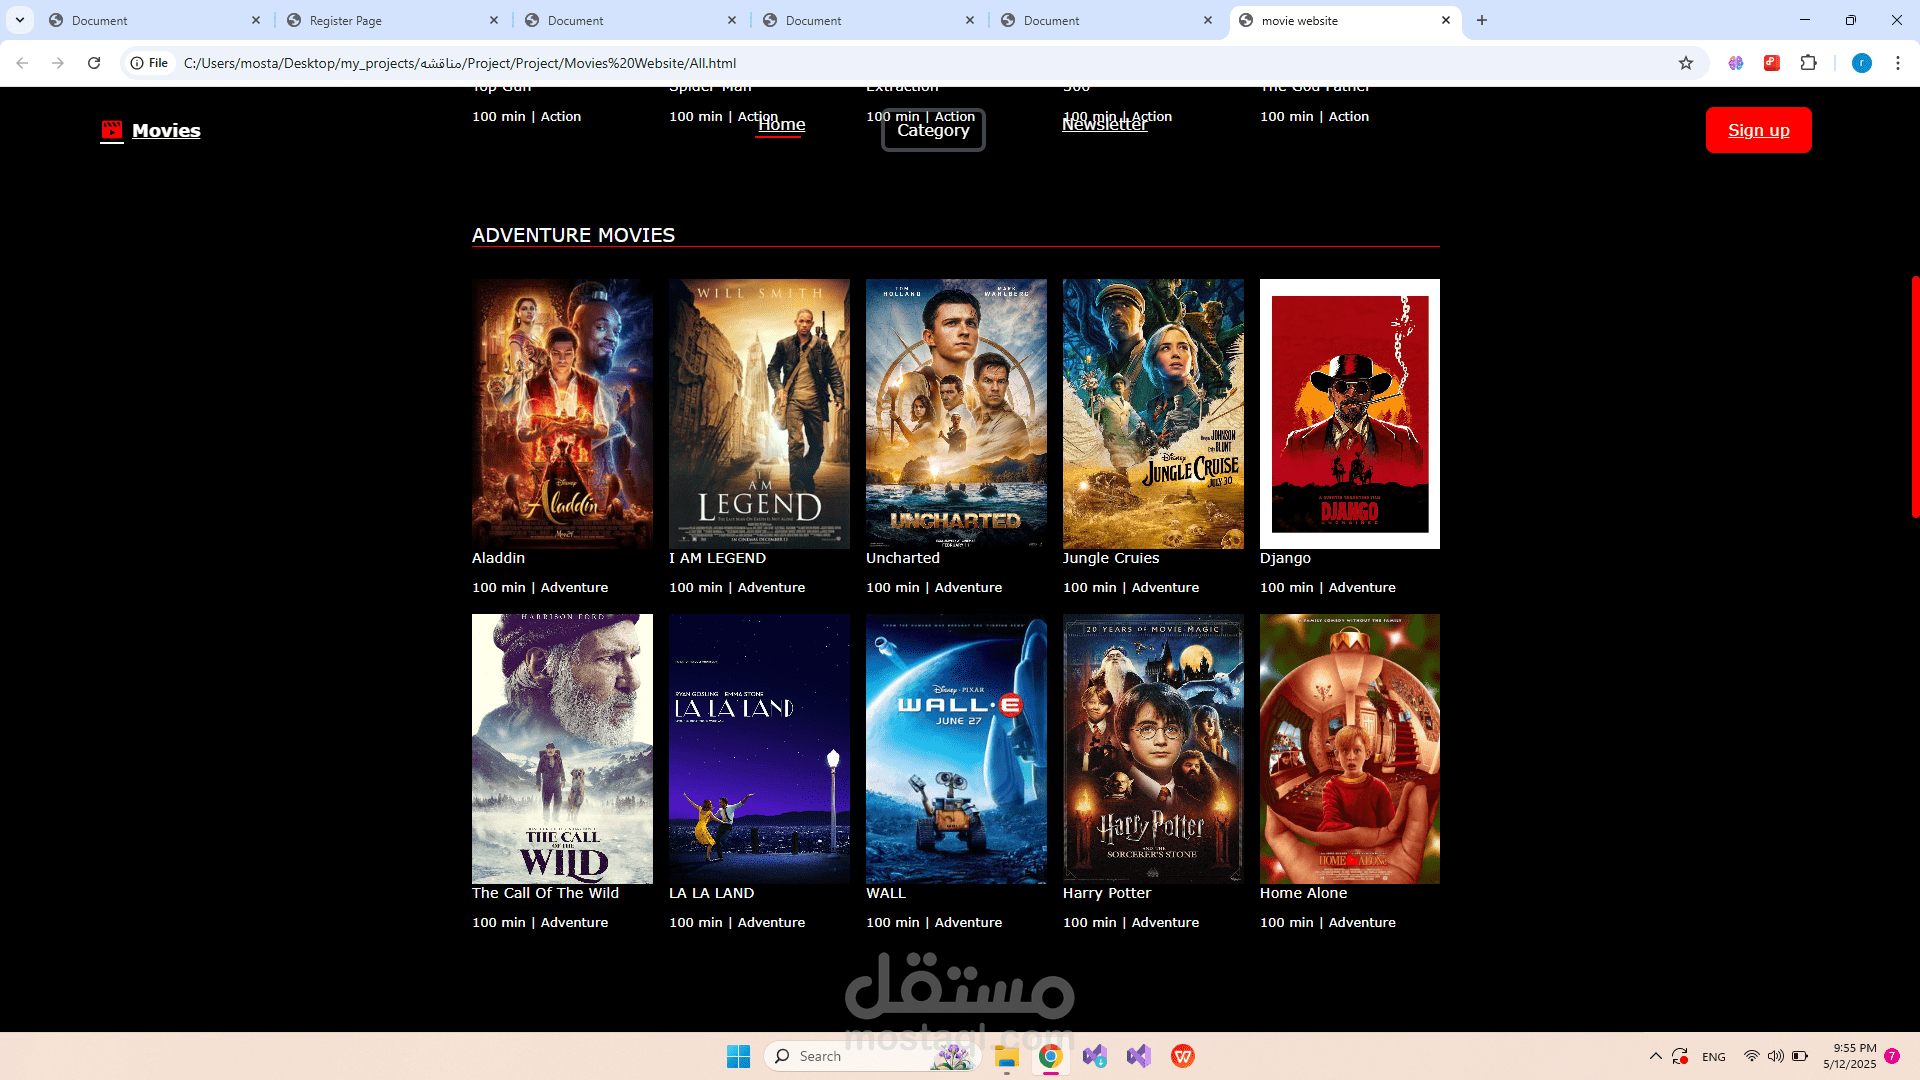Switch to Register Page tab
This screenshot has height=1080, width=1920.
(x=393, y=20)
